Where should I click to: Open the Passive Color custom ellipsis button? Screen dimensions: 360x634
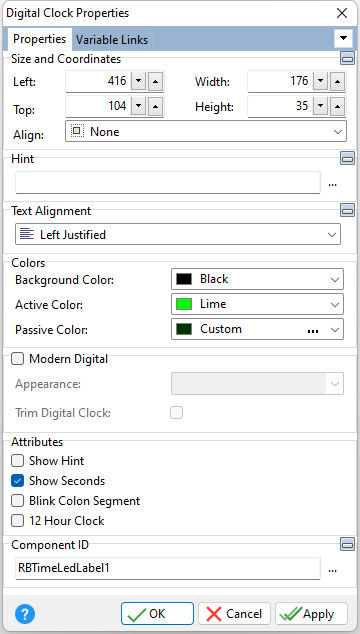(313, 330)
